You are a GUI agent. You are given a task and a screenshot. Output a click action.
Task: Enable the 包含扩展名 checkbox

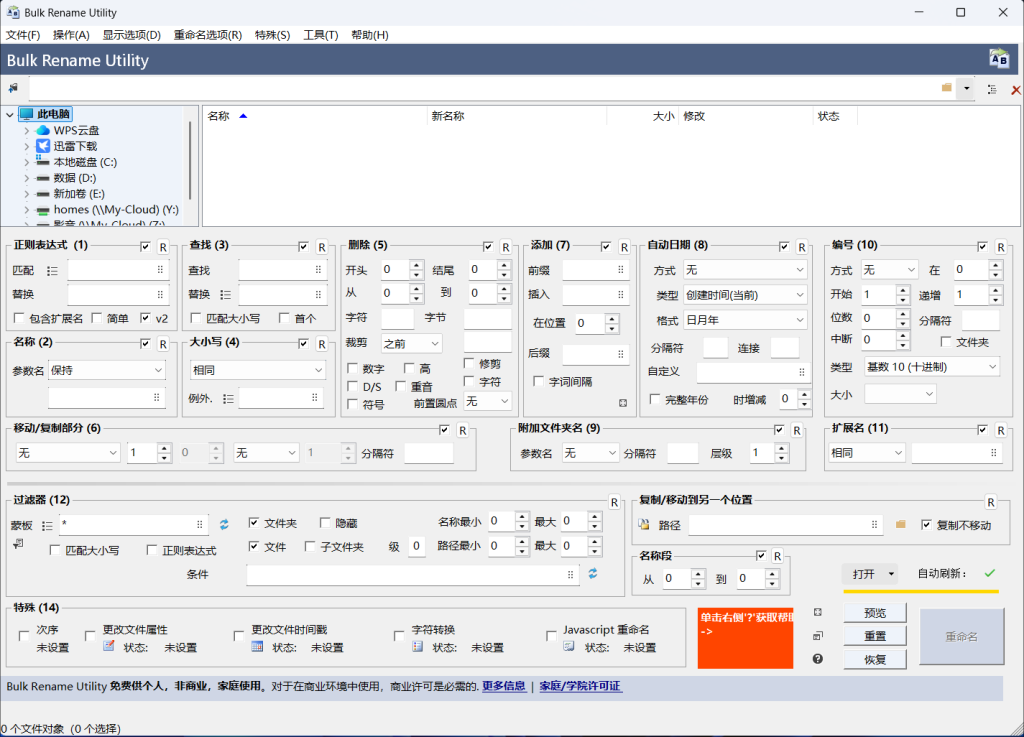click(x=20, y=318)
